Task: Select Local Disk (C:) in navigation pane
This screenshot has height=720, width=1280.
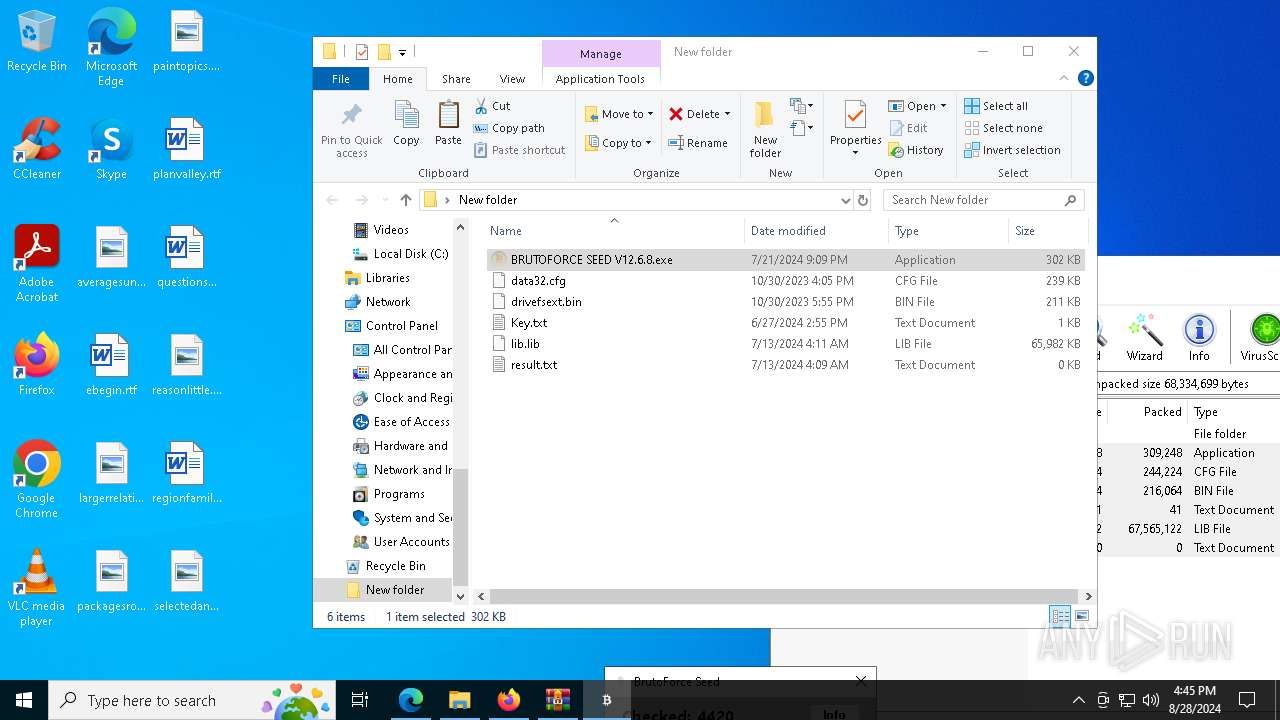Action: click(x=400, y=254)
